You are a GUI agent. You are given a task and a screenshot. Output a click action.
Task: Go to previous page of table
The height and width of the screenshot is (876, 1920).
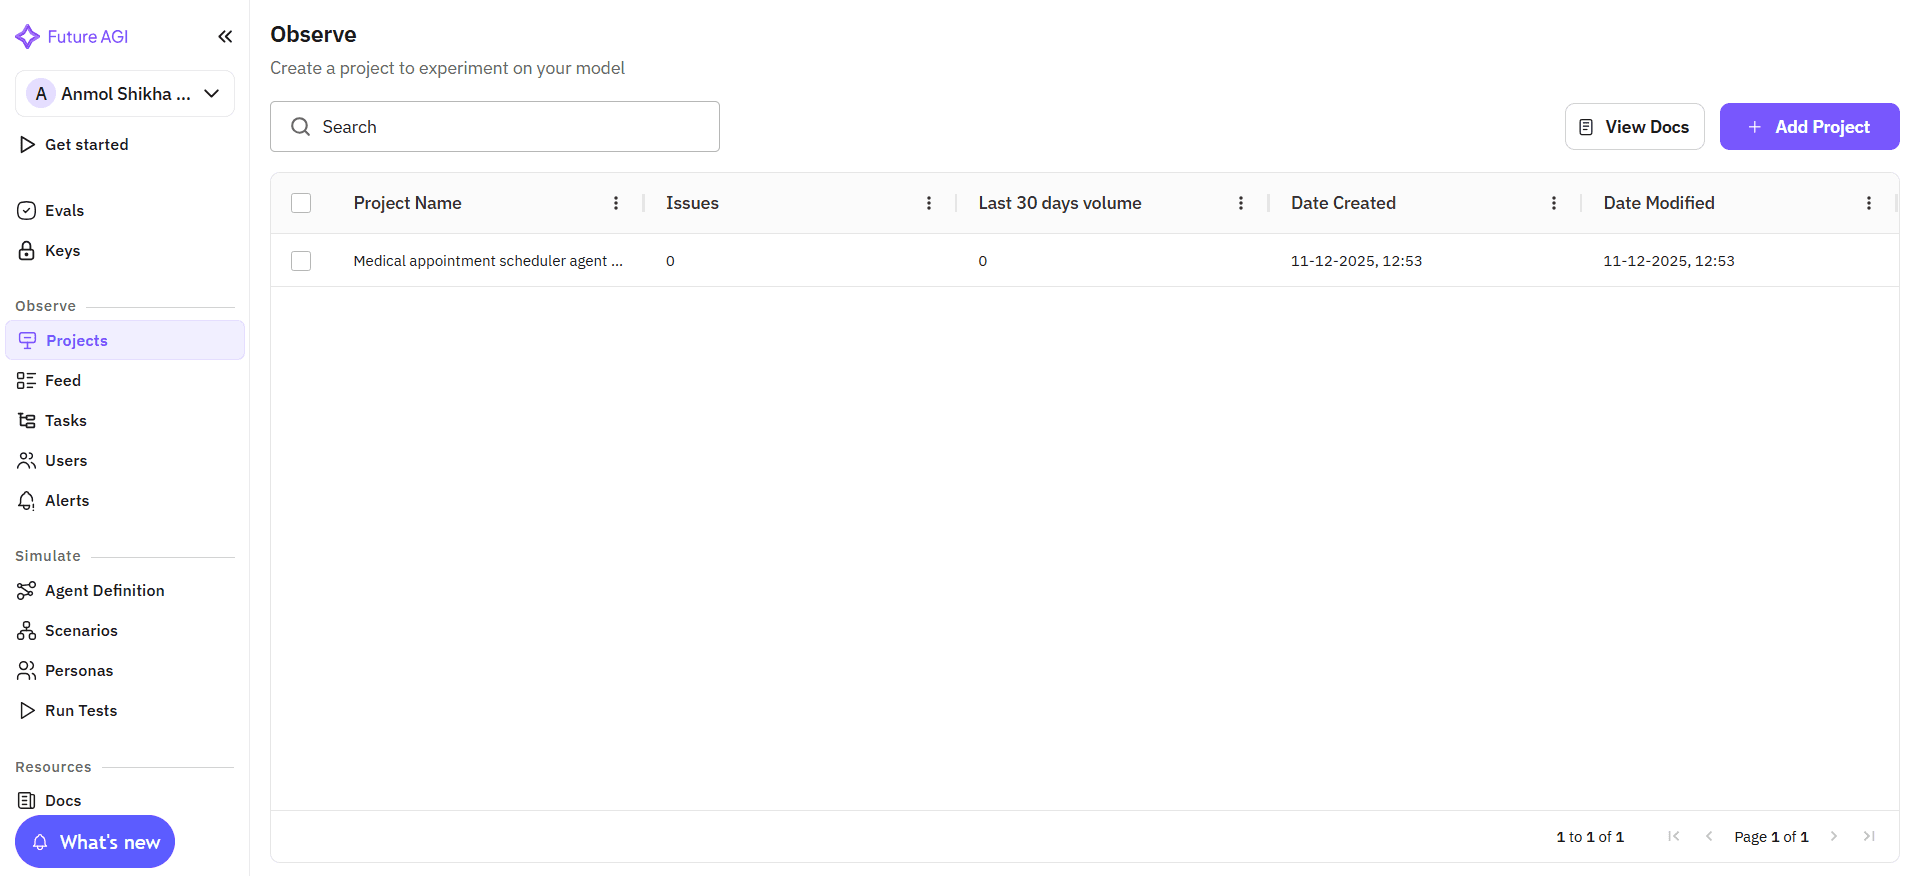(1709, 836)
